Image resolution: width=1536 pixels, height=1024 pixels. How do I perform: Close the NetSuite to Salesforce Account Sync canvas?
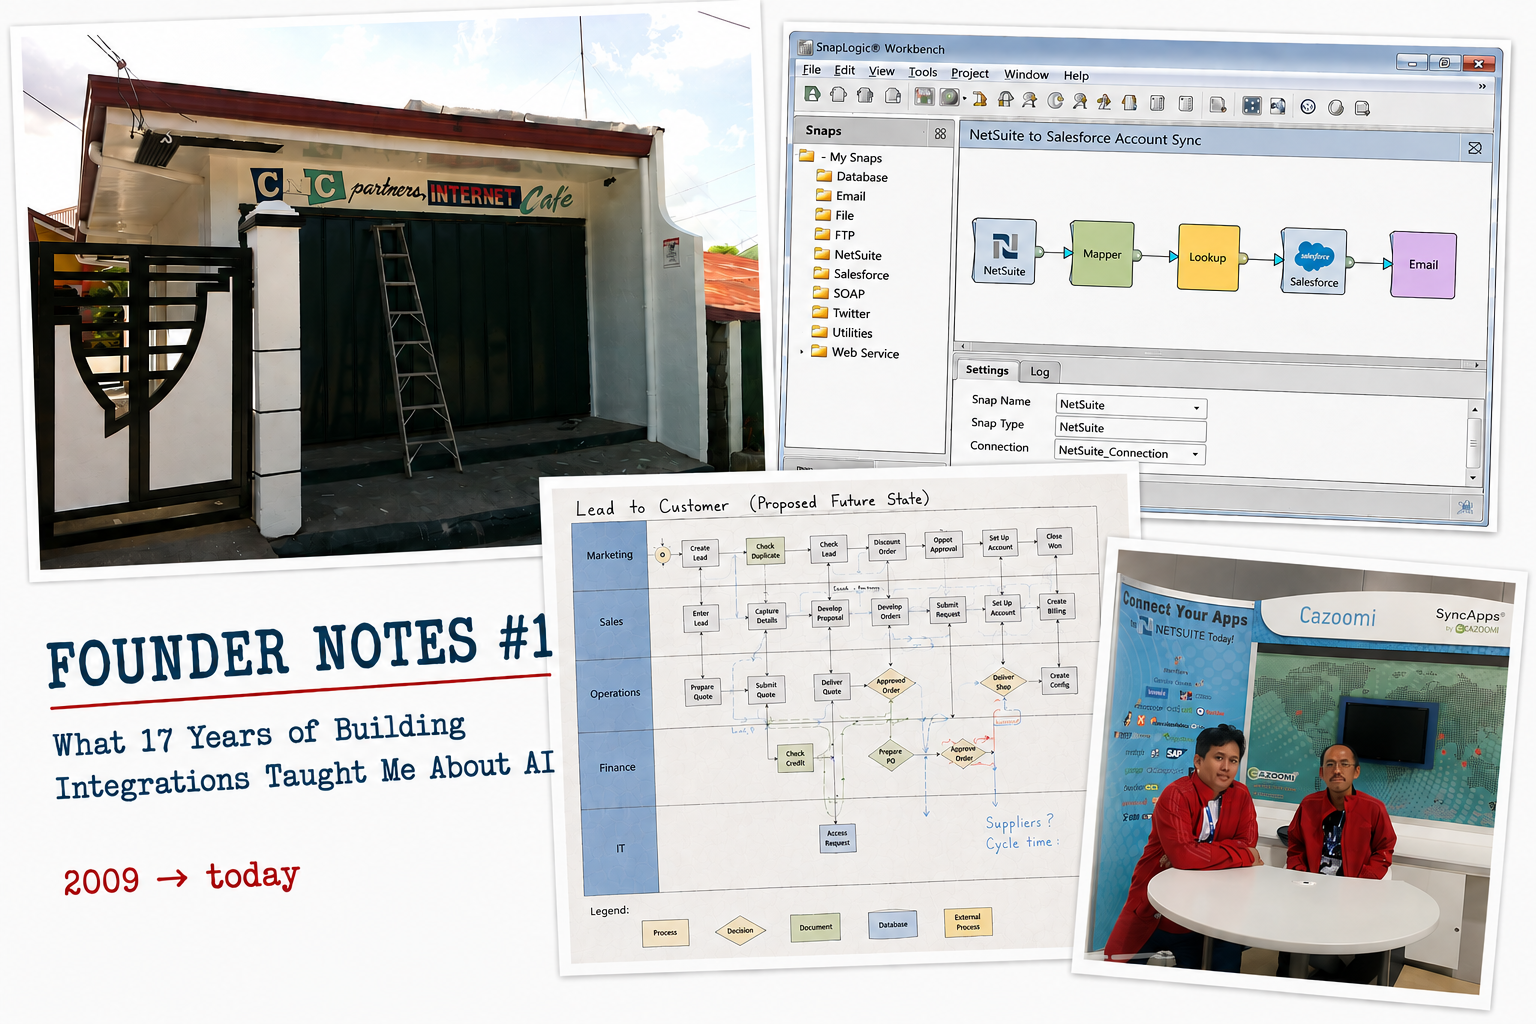(1474, 148)
